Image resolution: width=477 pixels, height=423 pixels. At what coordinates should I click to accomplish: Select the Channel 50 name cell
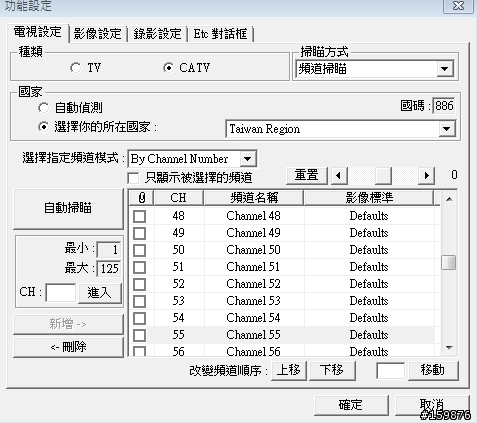click(x=254, y=250)
